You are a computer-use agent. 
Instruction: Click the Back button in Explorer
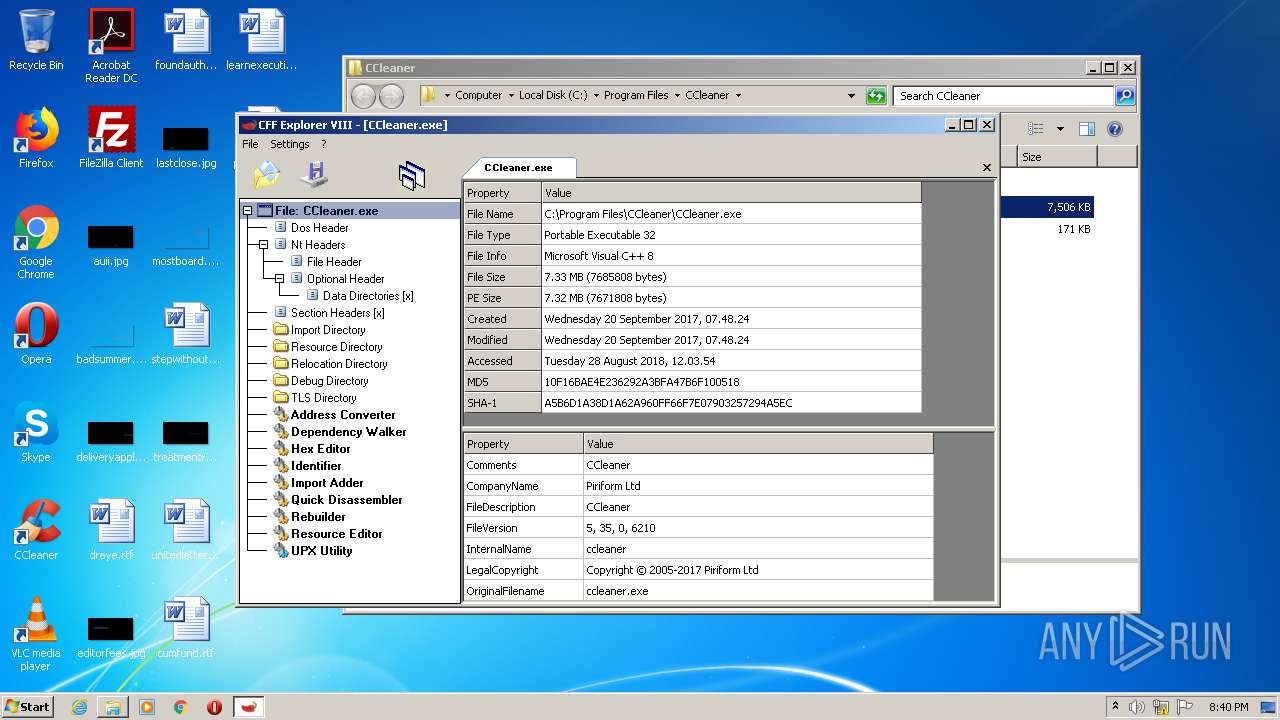pos(363,96)
